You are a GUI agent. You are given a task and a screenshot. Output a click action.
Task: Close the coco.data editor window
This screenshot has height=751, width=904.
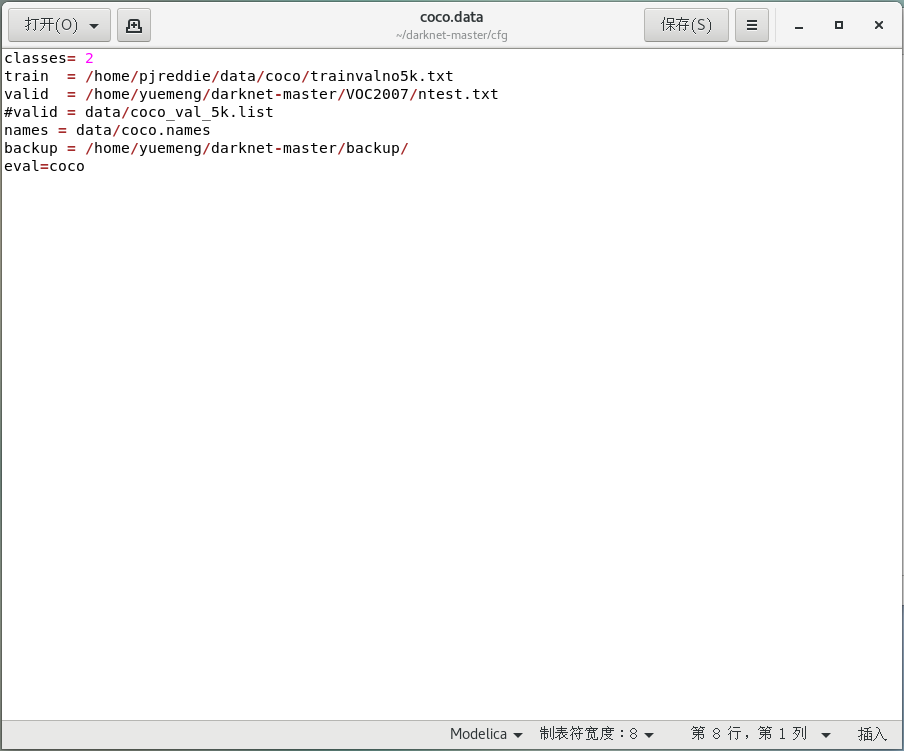(879, 26)
